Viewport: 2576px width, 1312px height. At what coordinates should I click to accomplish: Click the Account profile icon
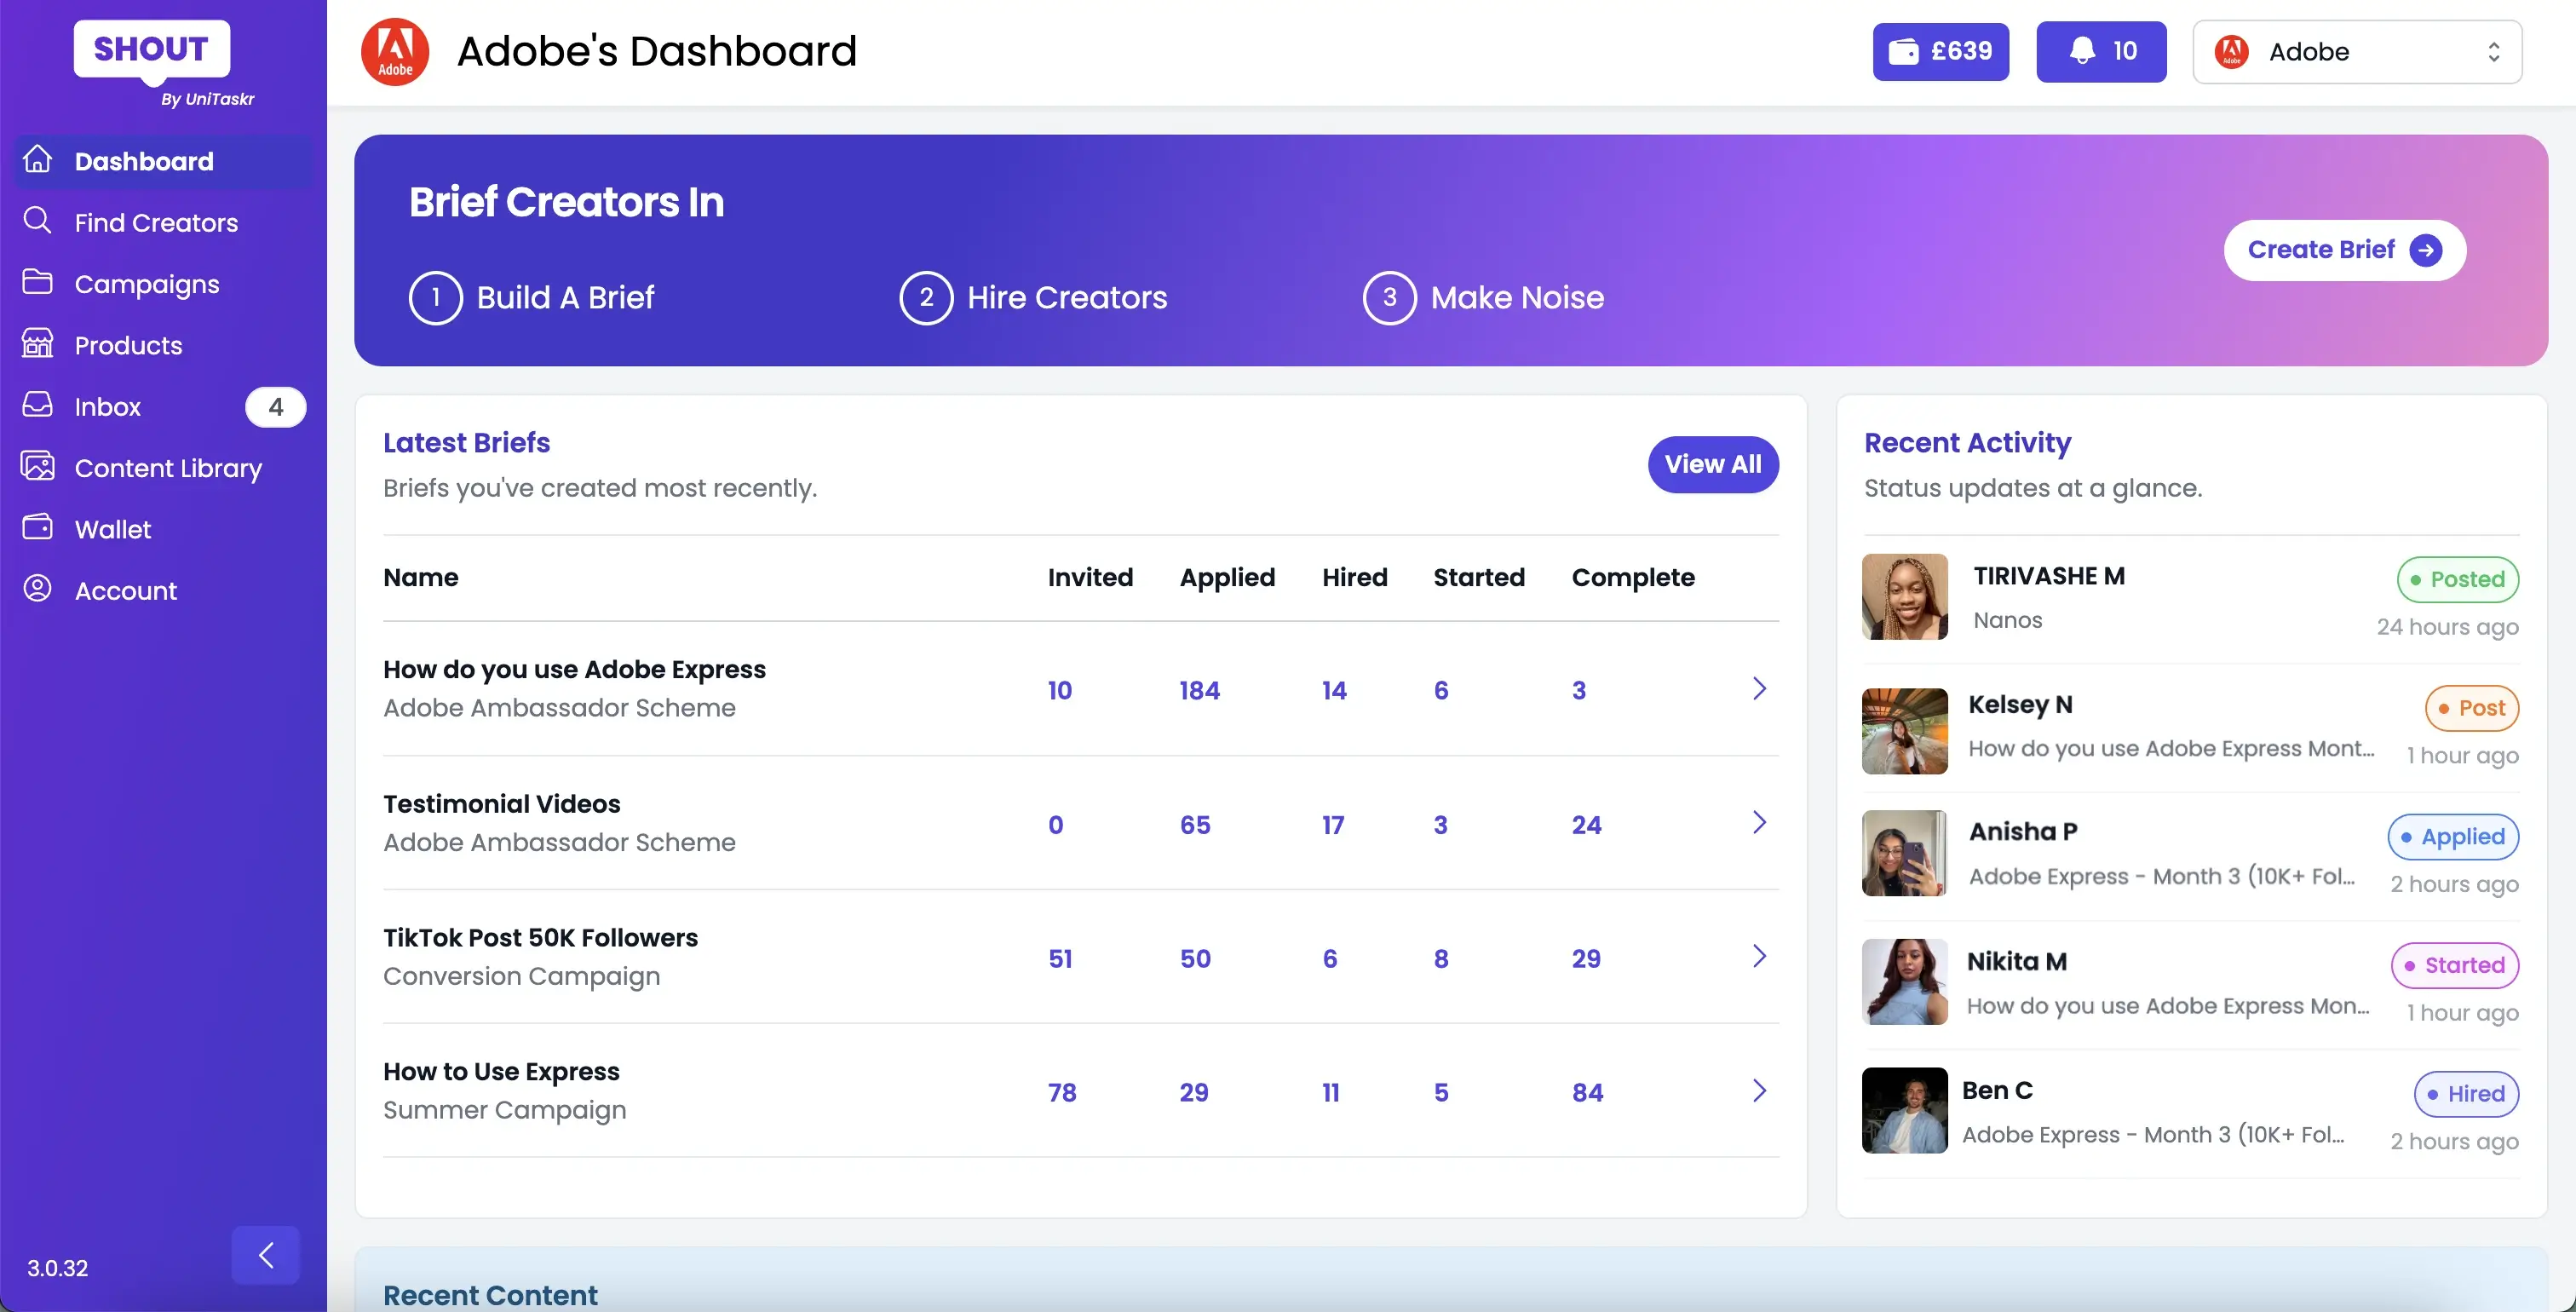click(x=37, y=589)
